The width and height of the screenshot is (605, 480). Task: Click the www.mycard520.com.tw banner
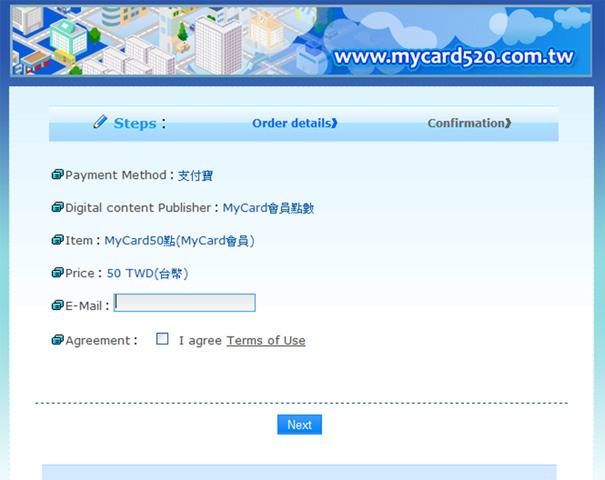point(301,41)
